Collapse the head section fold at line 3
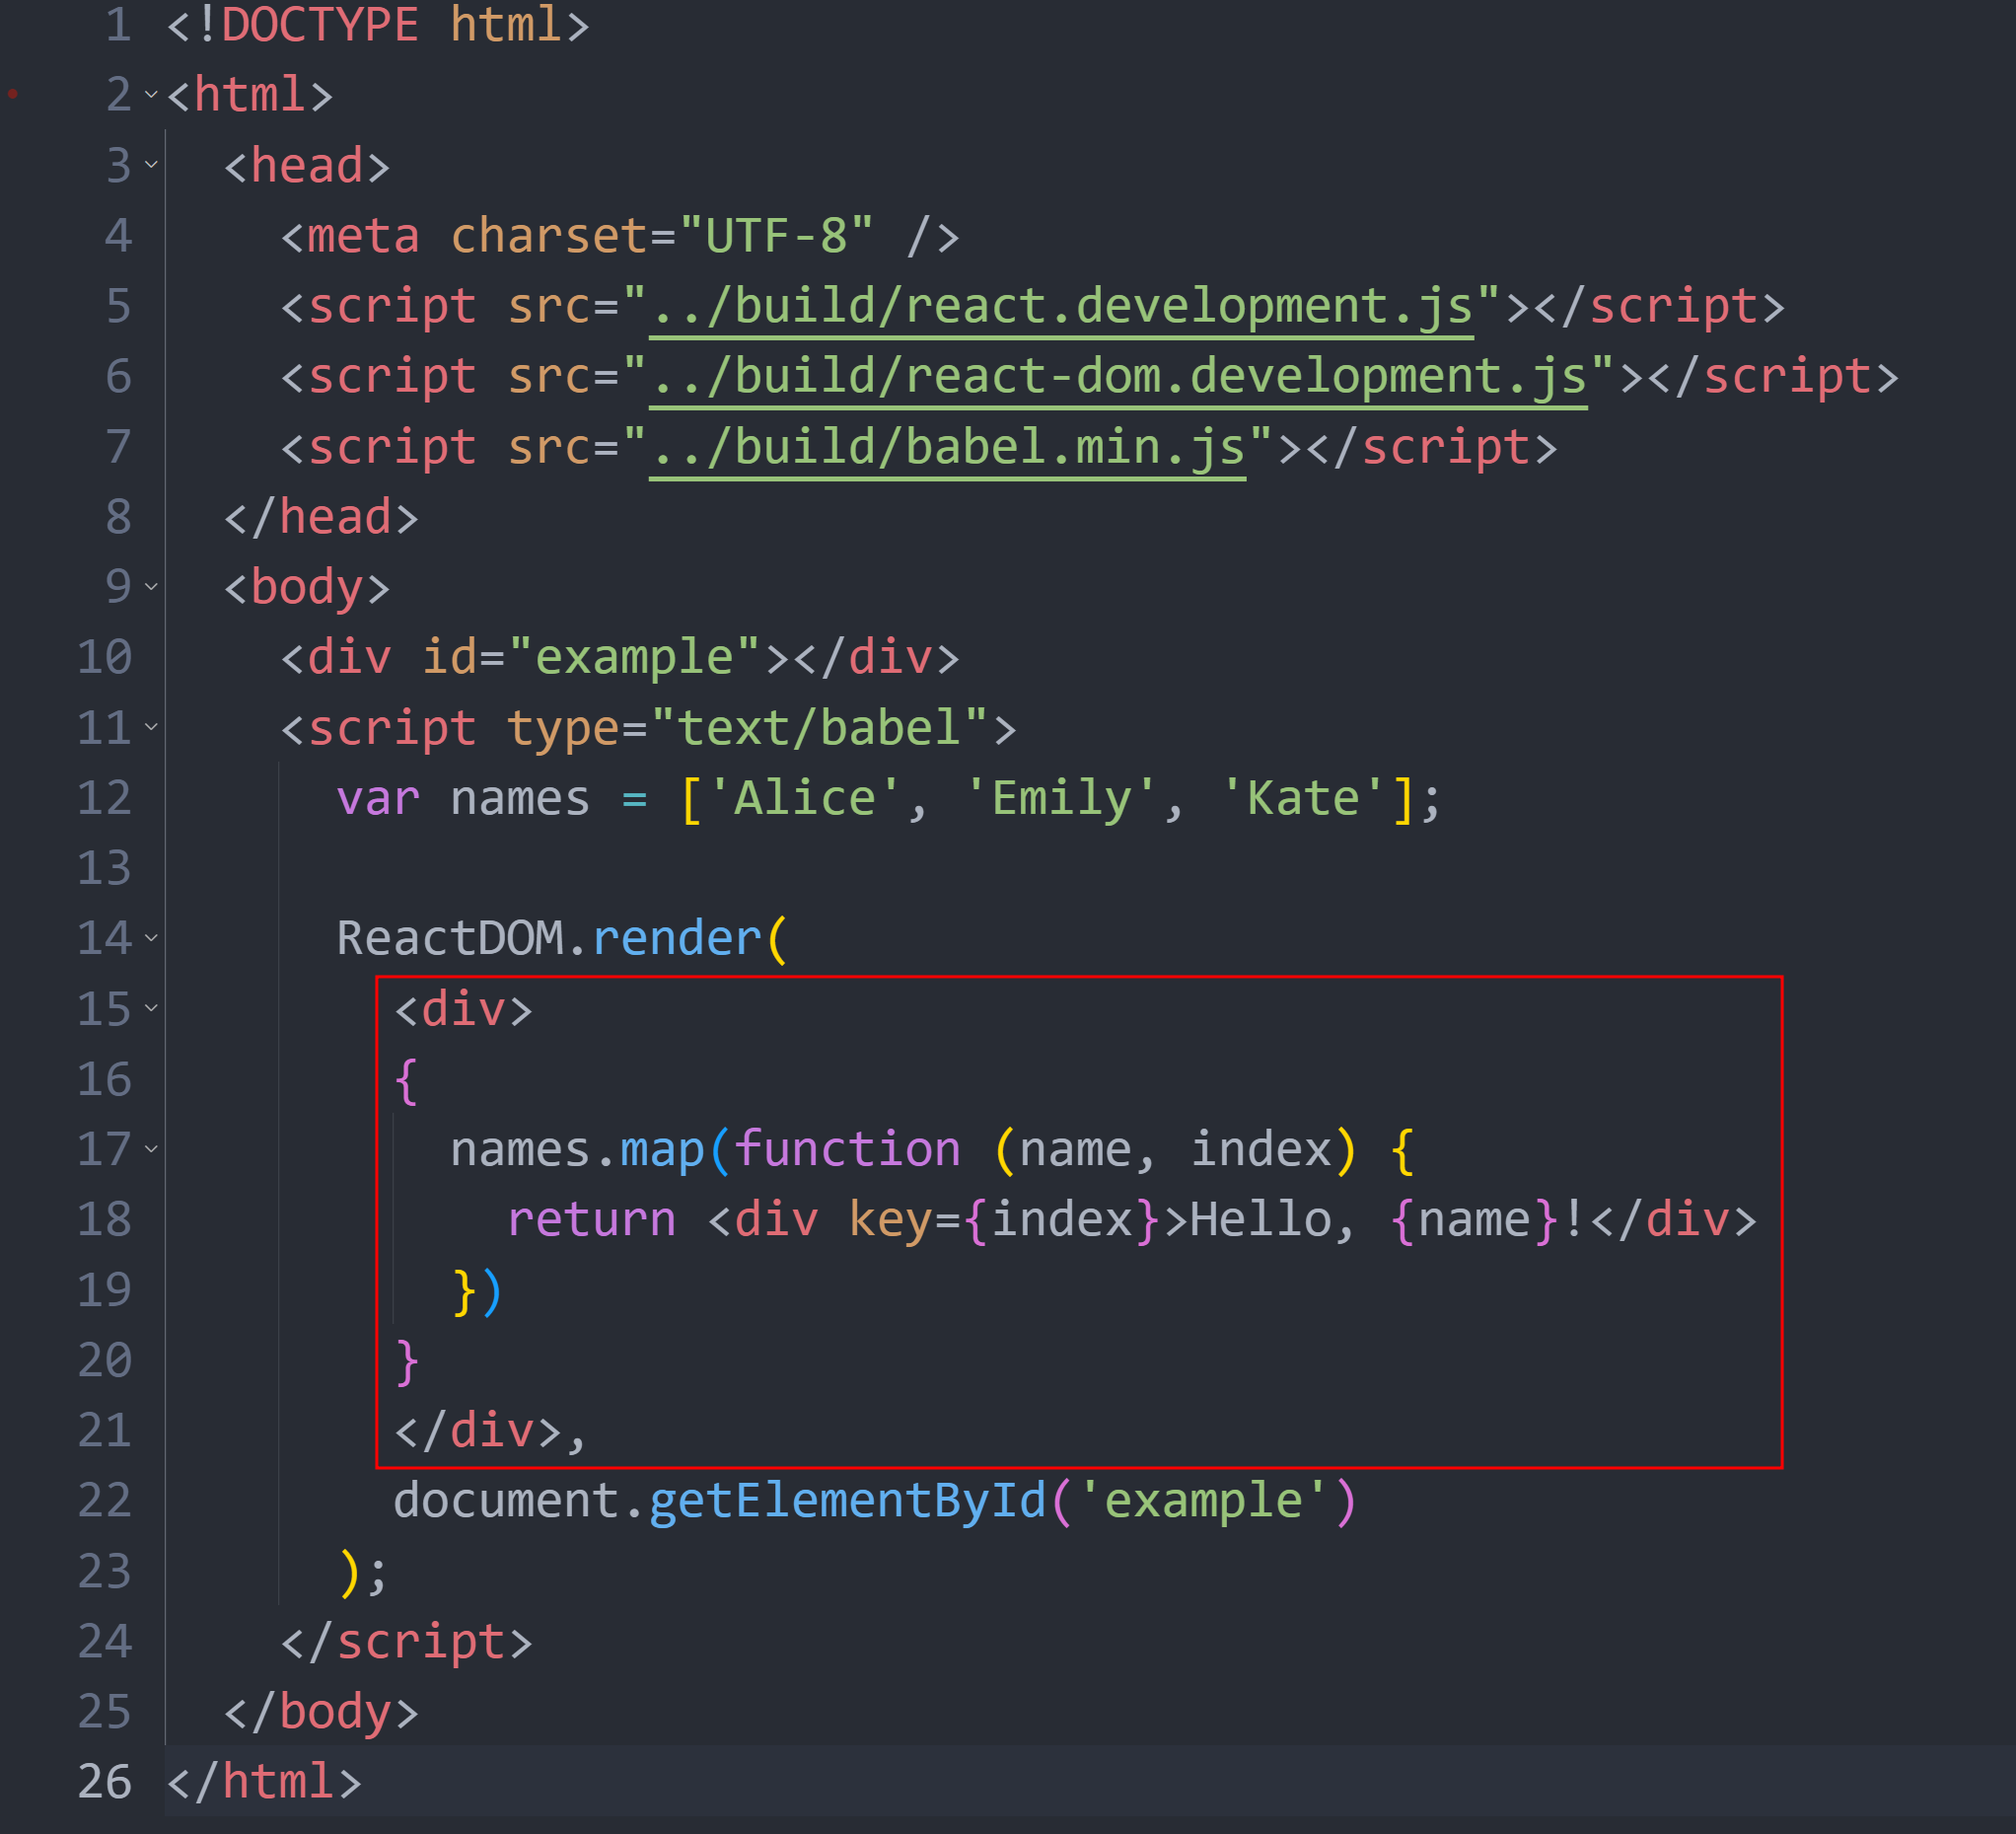 coord(151,165)
